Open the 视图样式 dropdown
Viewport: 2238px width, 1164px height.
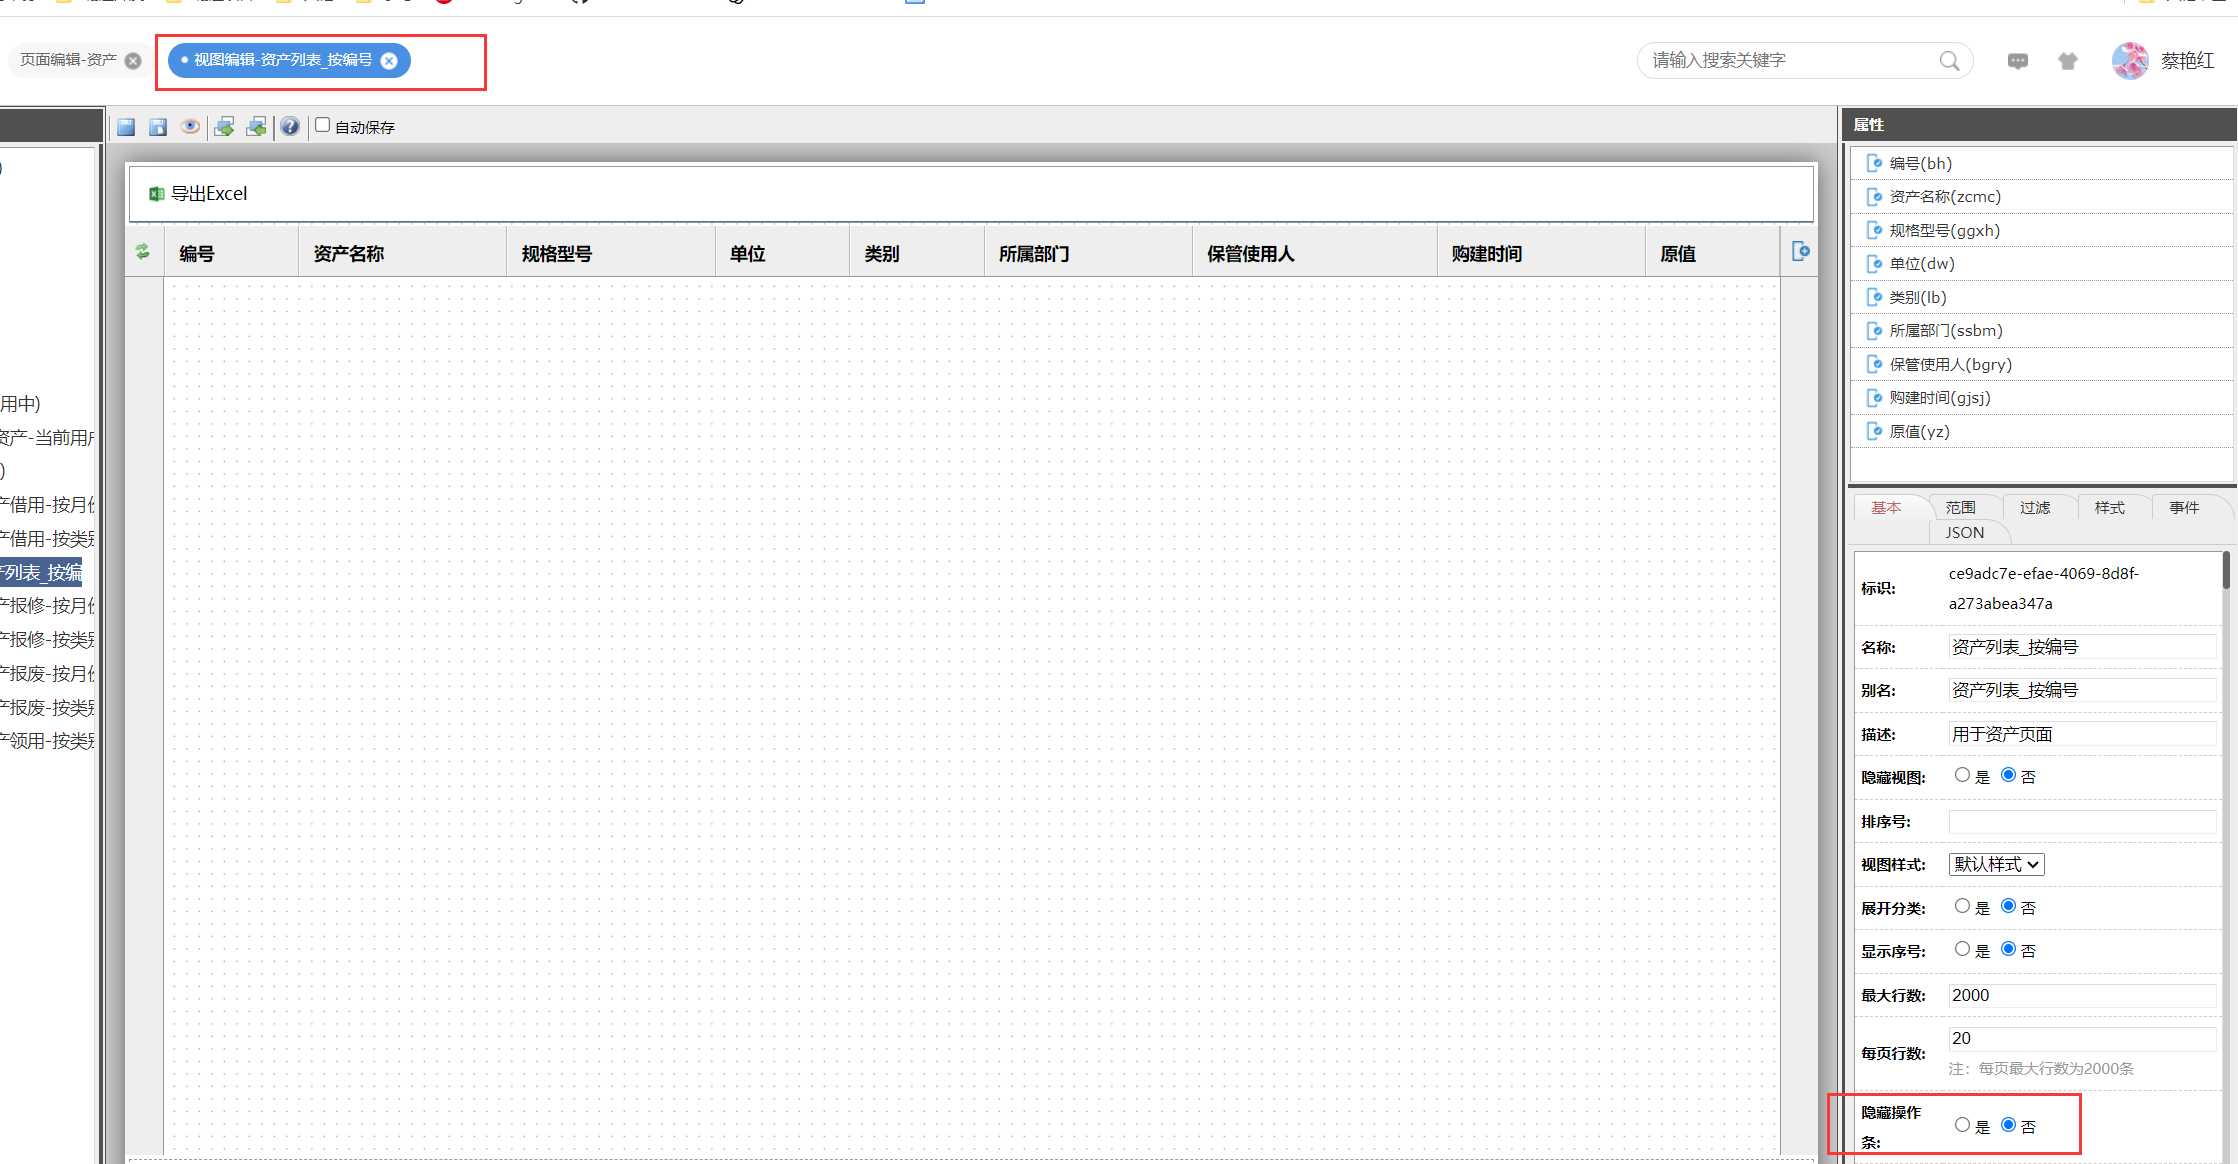pyautogui.click(x=1996, y=864)
